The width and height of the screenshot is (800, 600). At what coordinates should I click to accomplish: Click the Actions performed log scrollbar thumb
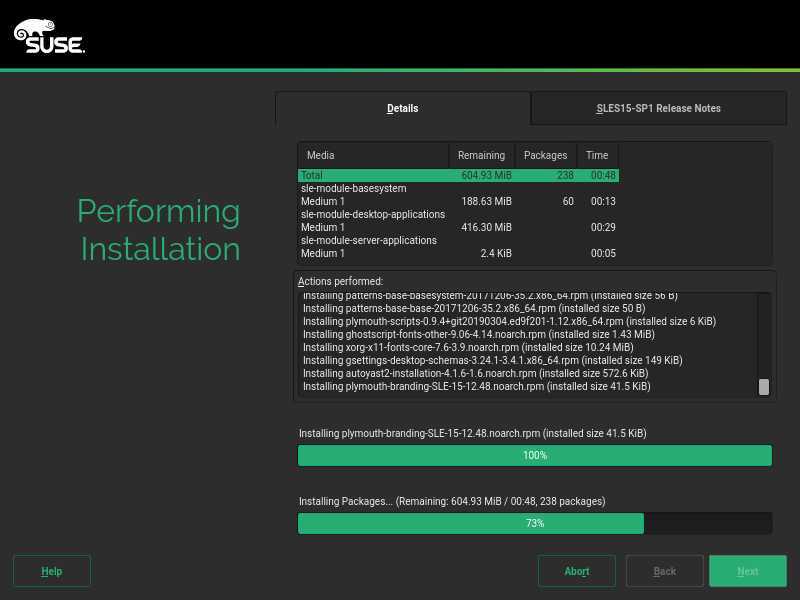[764, 386]
